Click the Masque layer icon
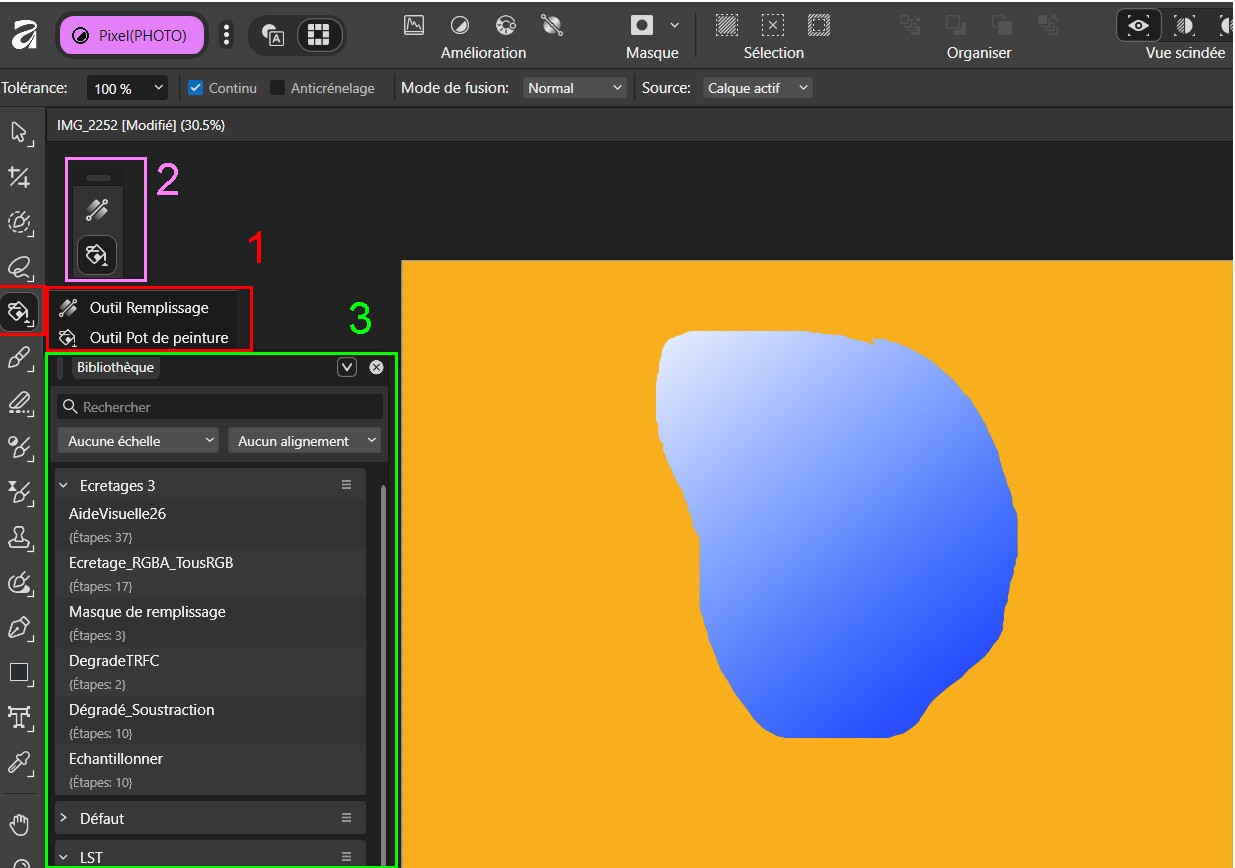Image resolution: width=1235 pixels, height=868 pixels. 642,25
